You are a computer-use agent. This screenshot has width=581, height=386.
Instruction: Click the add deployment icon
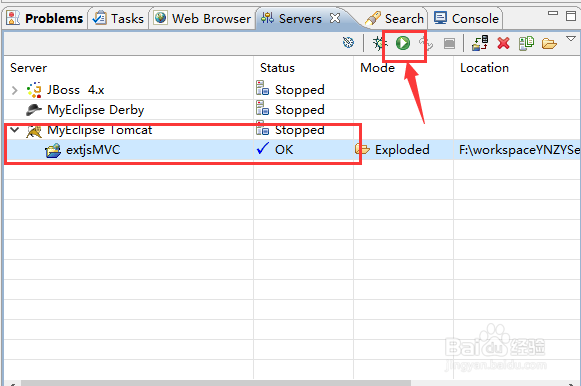point(480,43)
